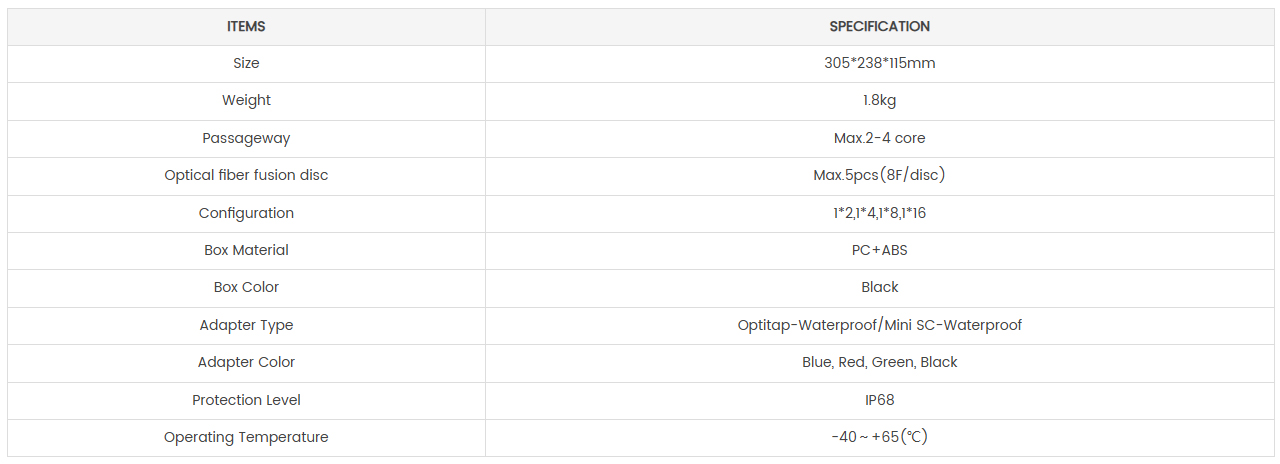Select the Box Material label
The image size is (1280, 464).
(x=246, y=250)
